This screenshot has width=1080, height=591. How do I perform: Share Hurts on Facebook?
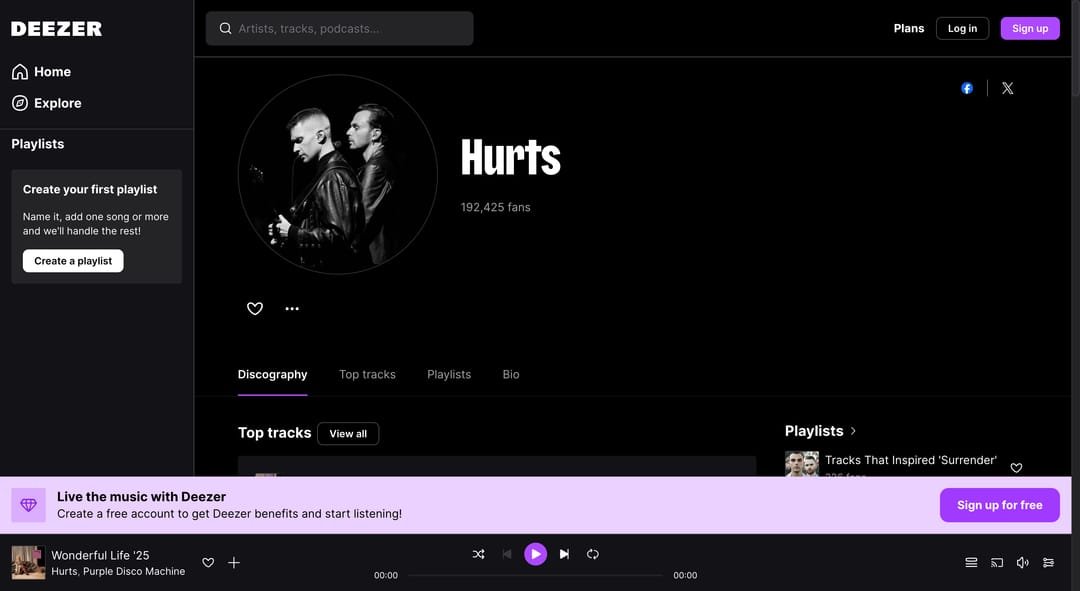(x=967, y=88)
